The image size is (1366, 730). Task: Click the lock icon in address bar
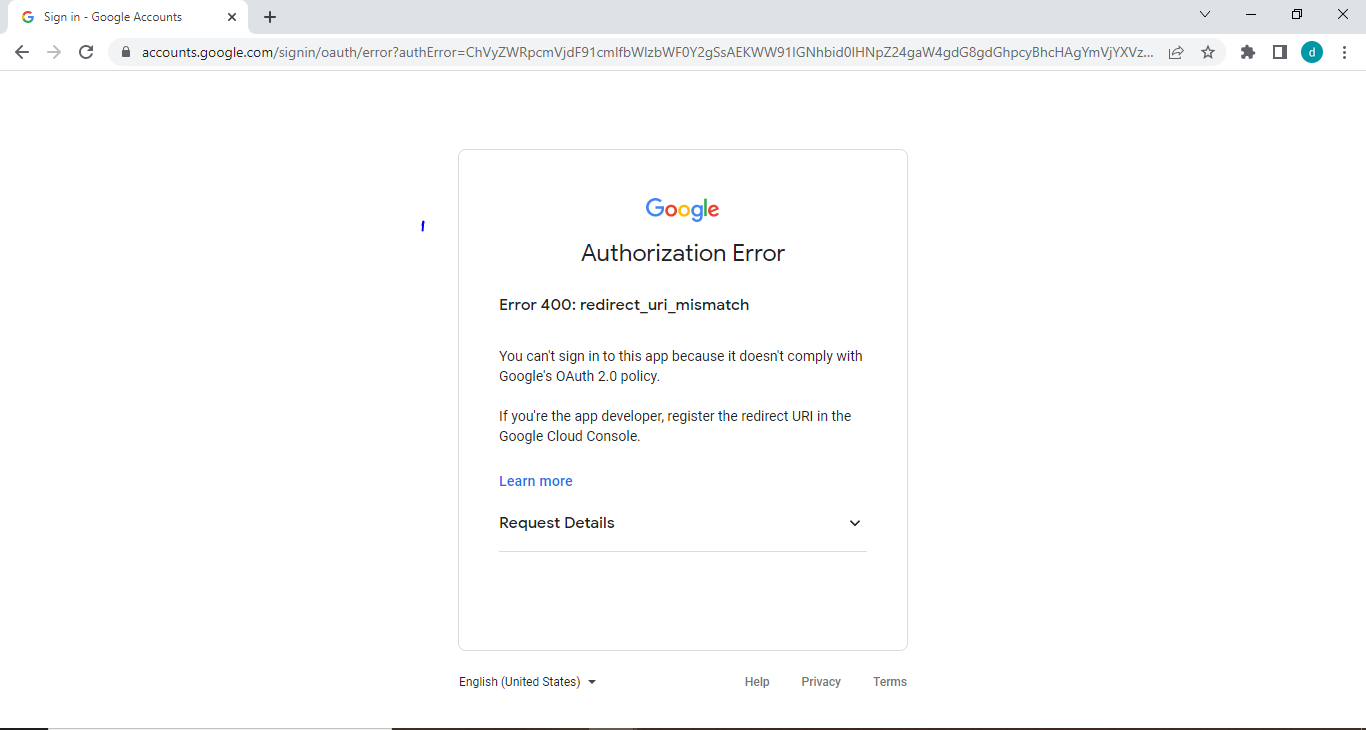[x=126, y=52]
